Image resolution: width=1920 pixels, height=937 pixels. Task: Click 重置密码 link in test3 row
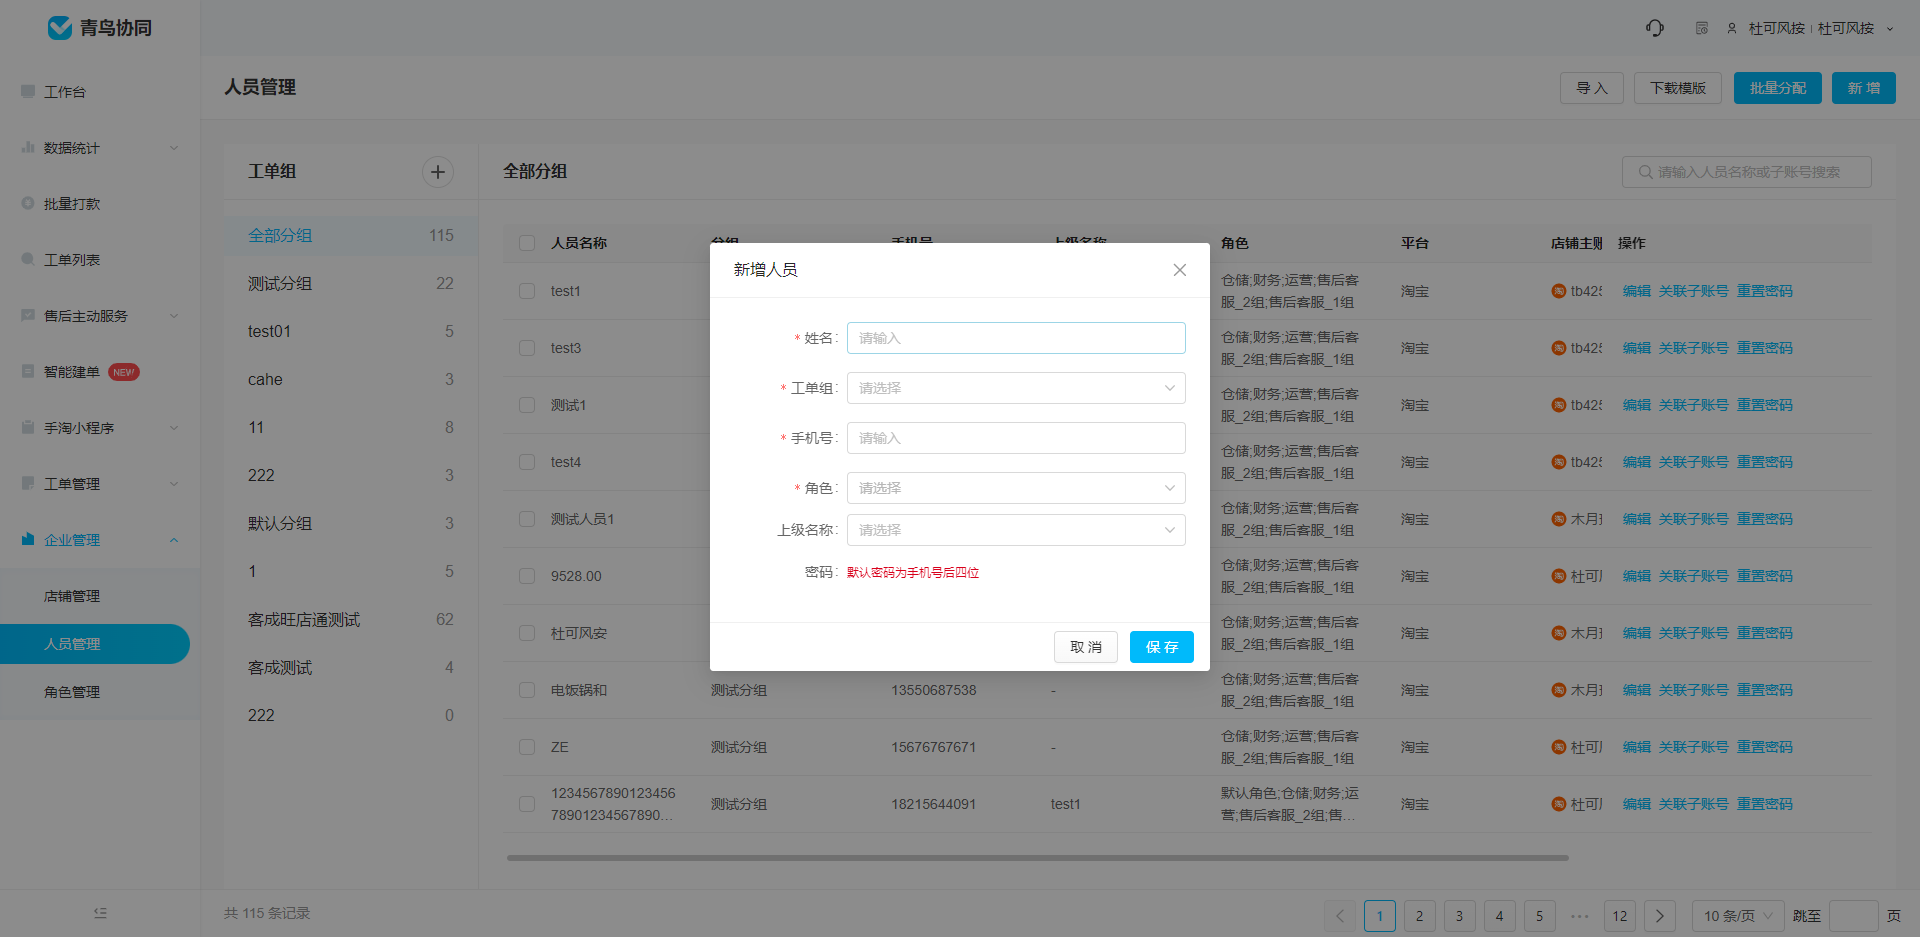click(1764, 348)
